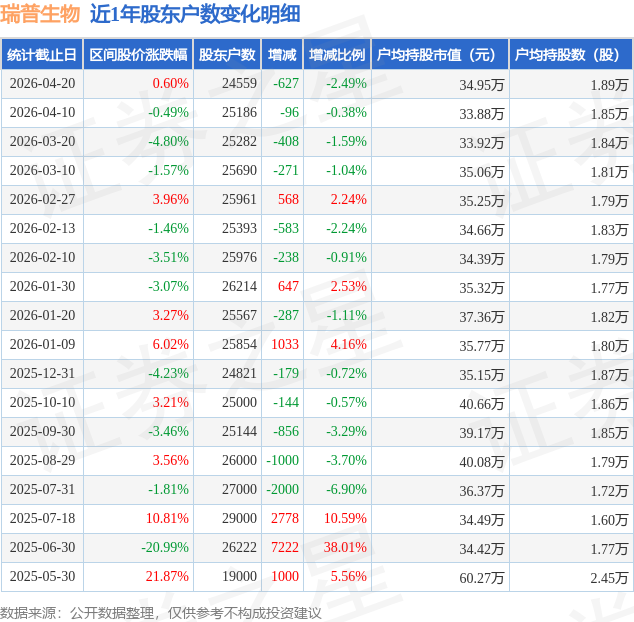The image size is (634, 622).
Task: Select the 增减 column header
Action: pyautogui.click(x=282, y=55)
